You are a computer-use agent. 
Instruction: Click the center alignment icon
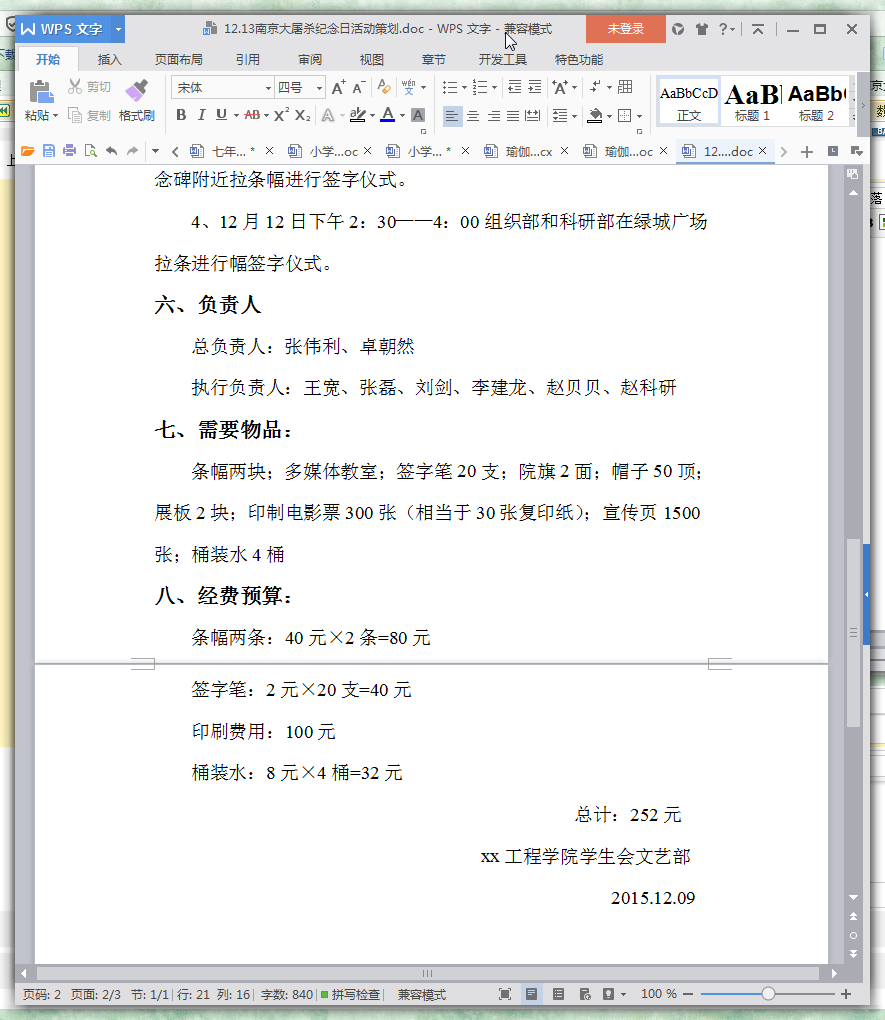[473, 116]
